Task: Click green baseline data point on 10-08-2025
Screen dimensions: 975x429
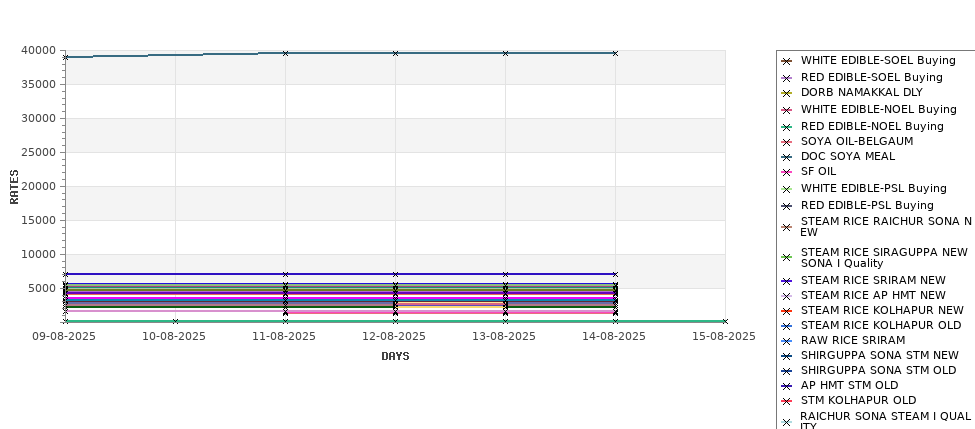Action: point(175,321)
